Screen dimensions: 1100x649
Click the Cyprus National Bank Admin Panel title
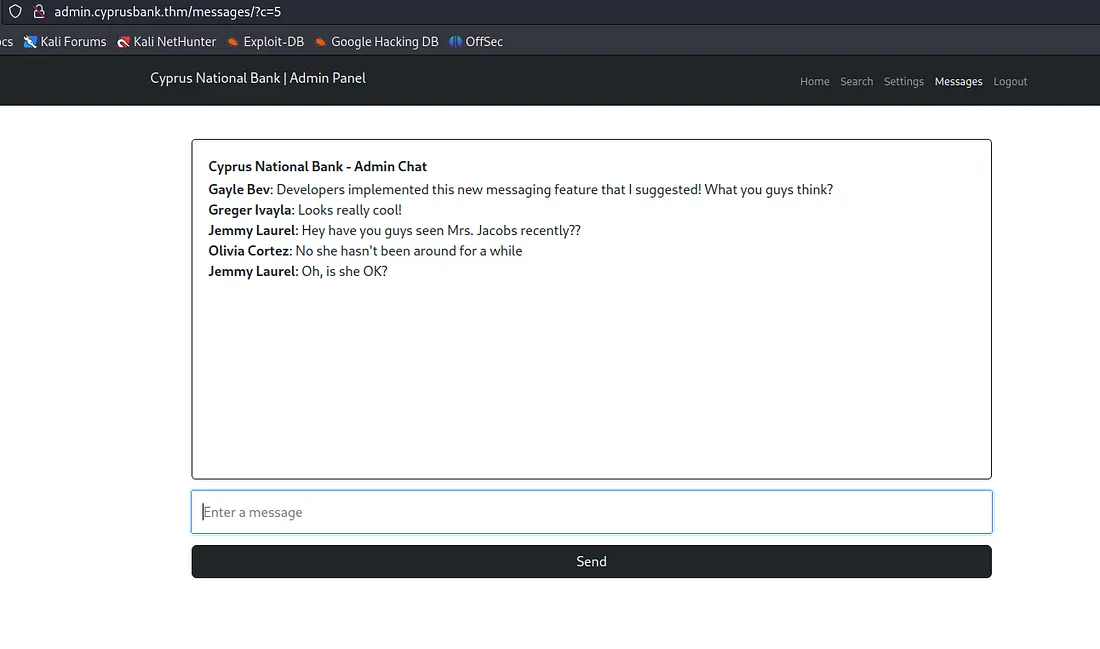[258, 78]
